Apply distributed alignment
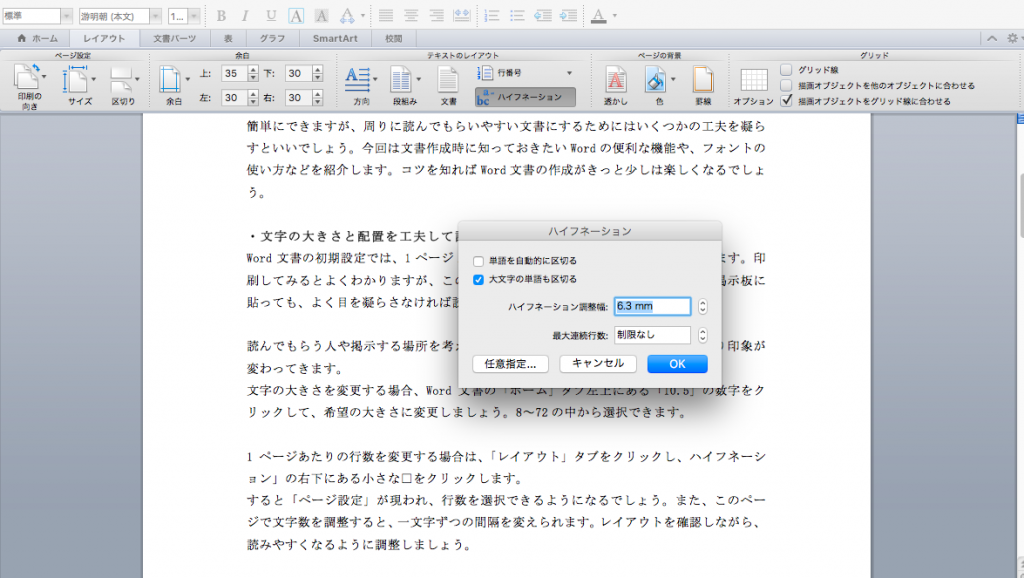The image size is (1024, 578). tap(462, 16)
